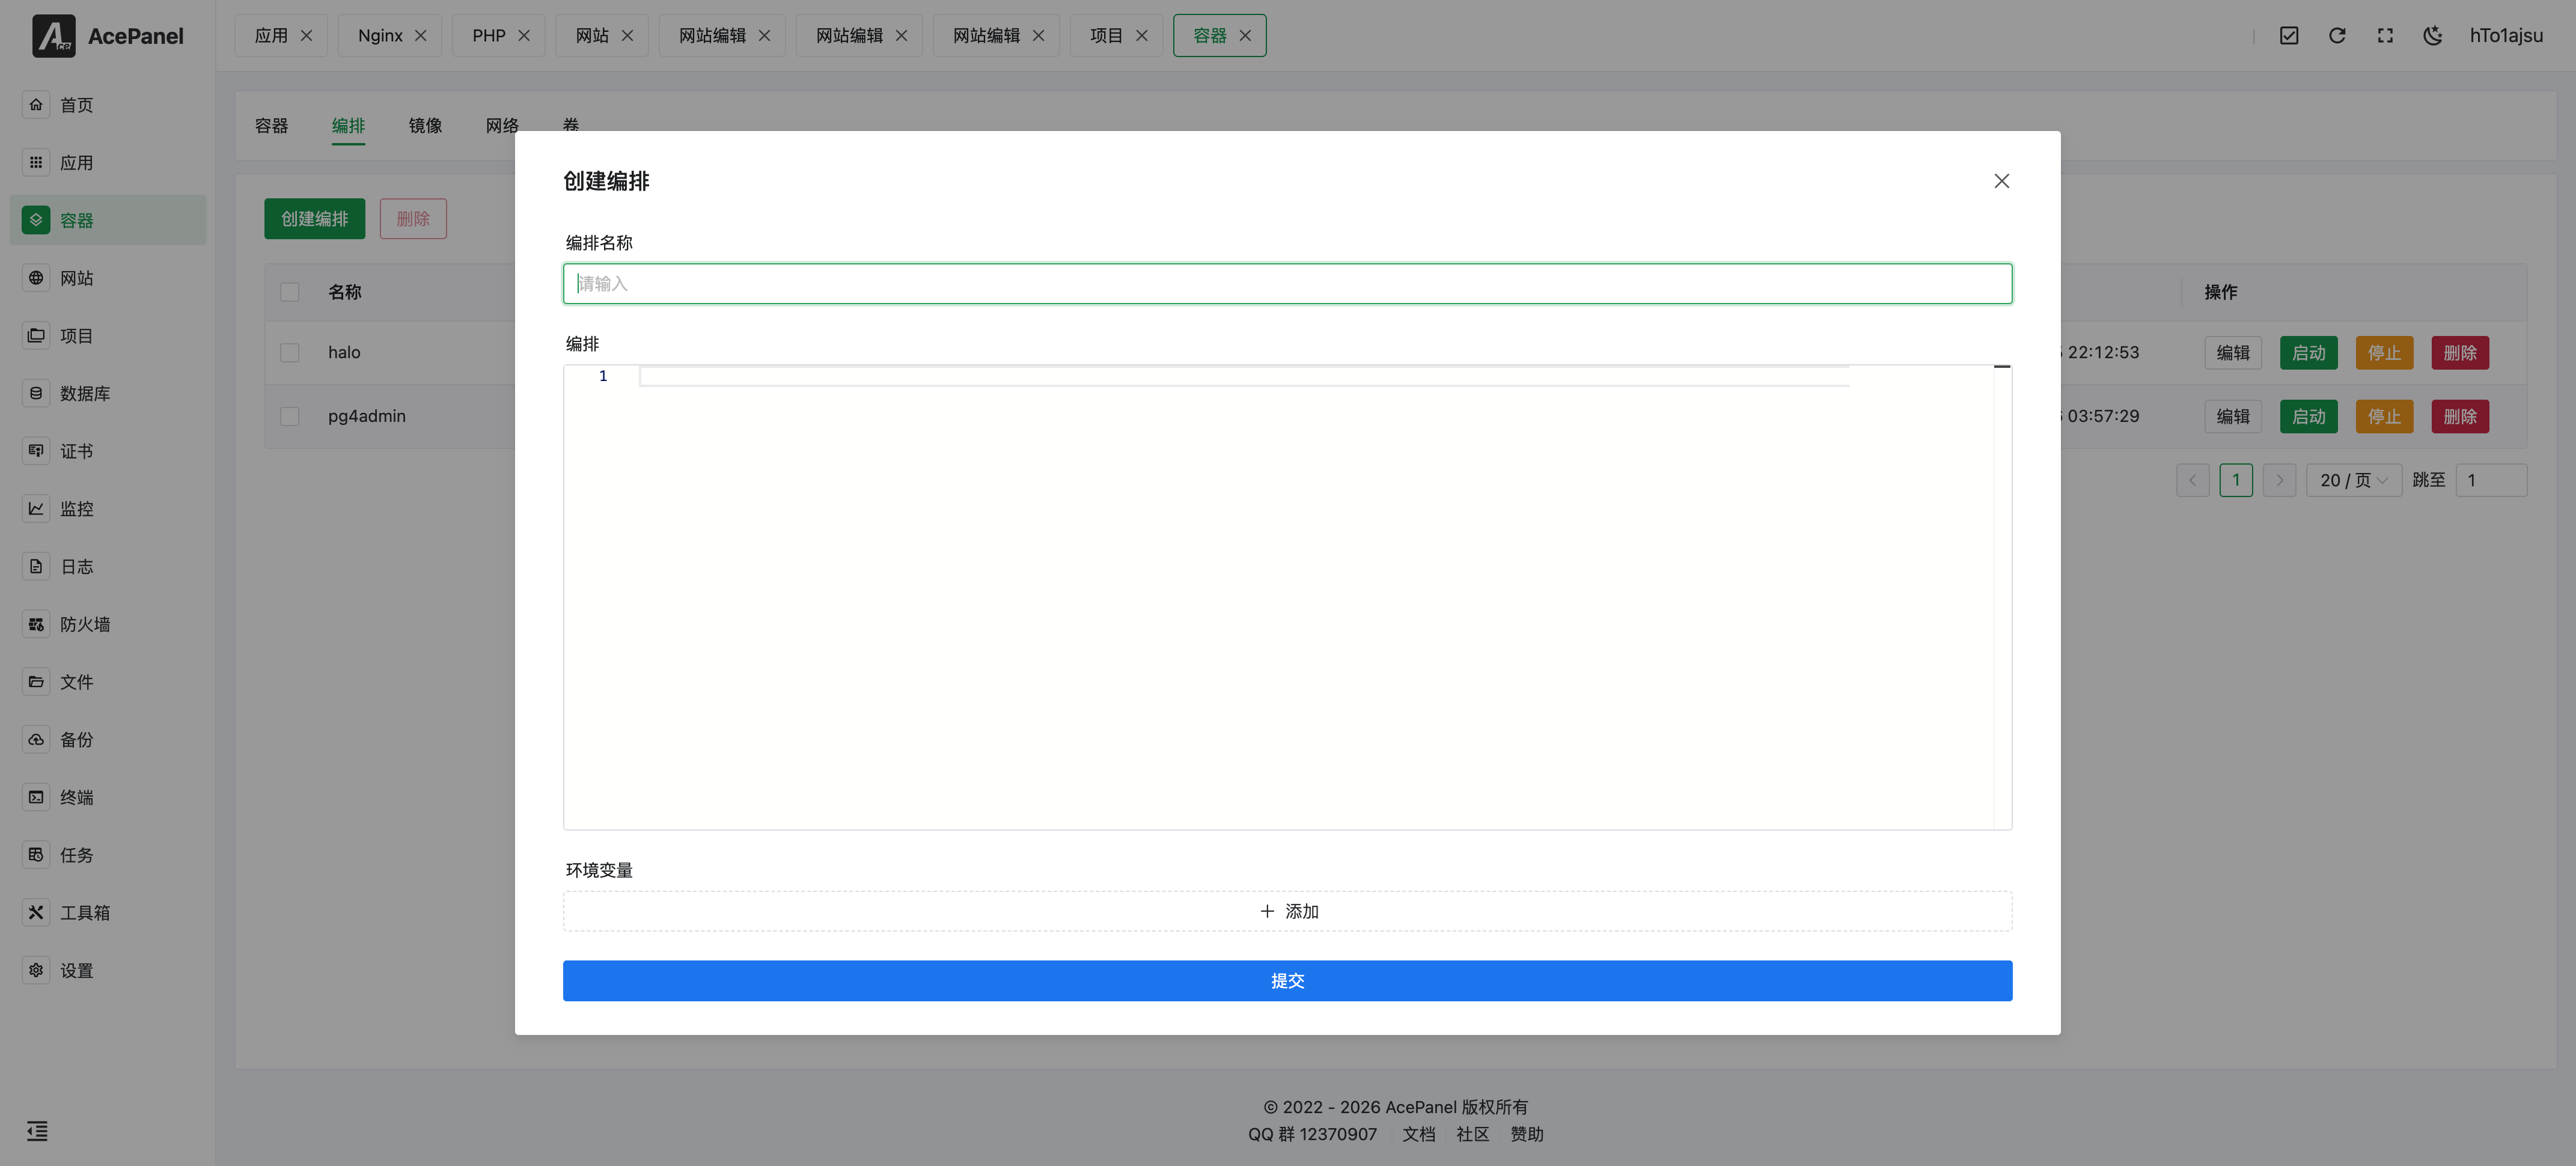Click the toolbox icon in sidebar
The width and height of the screenshot is (2576, 1166).
click(36, 912)
